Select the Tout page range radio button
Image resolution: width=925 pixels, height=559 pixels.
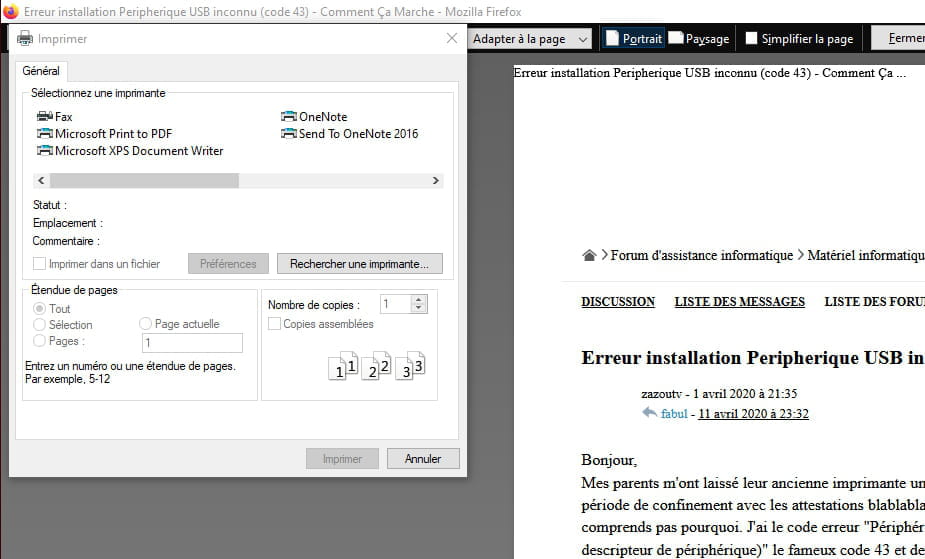[x=40, y=308]
